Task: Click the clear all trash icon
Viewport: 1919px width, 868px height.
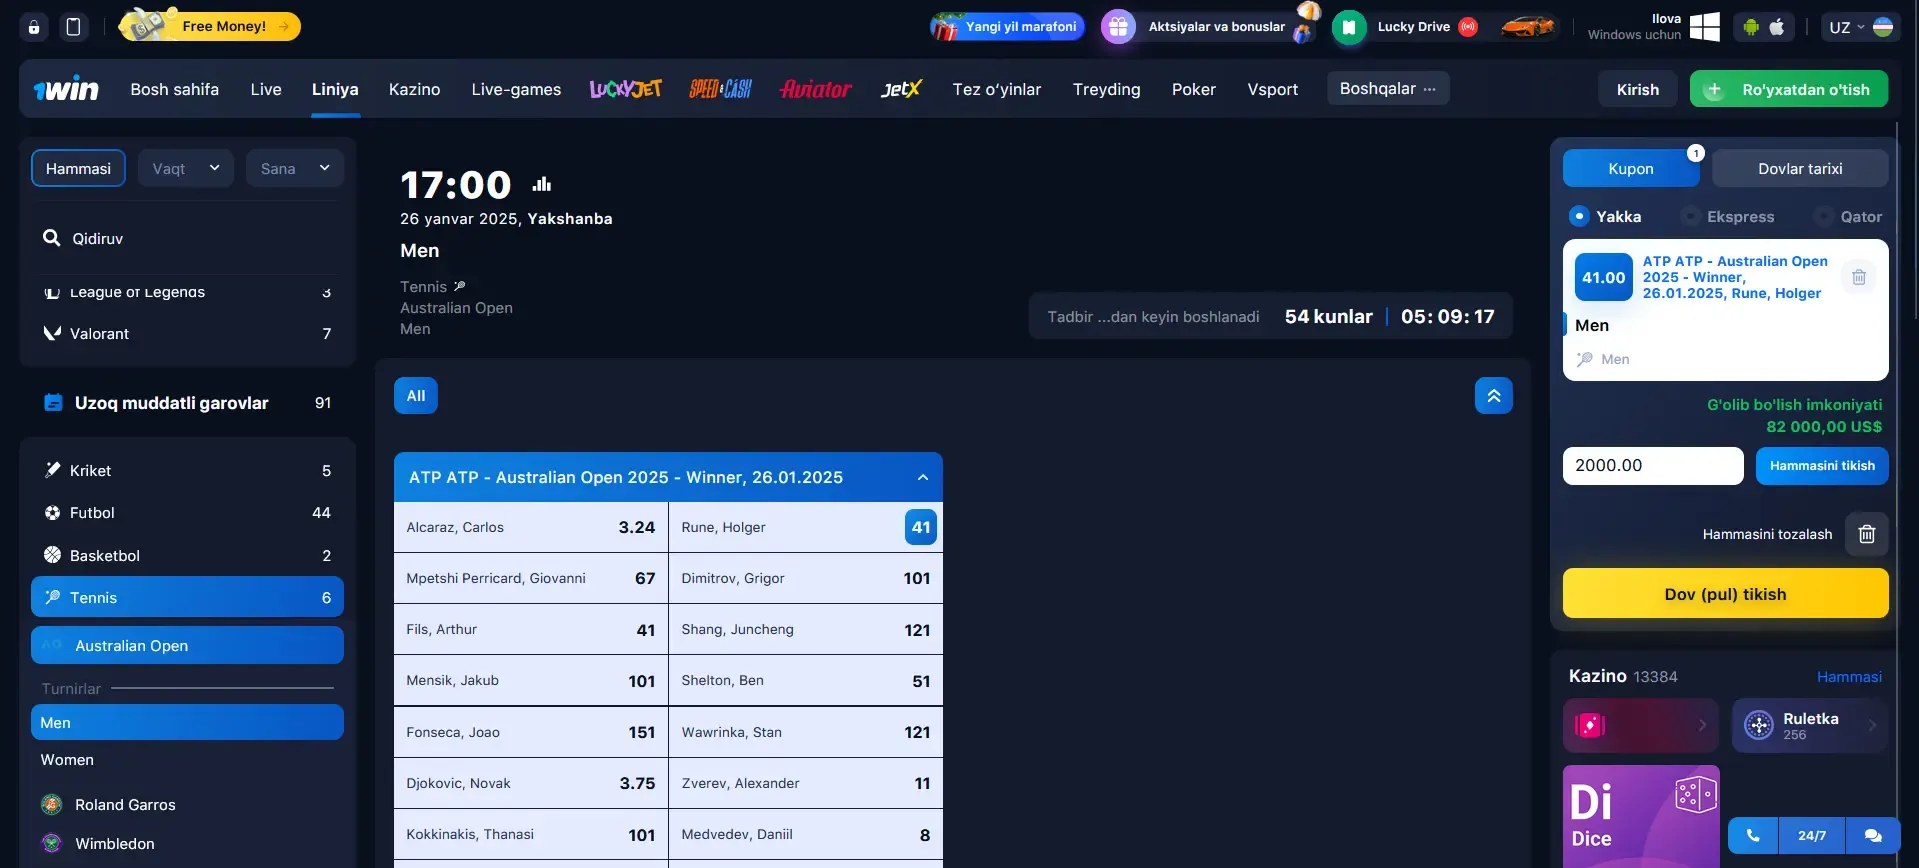Action: [x=1866, y=534]
